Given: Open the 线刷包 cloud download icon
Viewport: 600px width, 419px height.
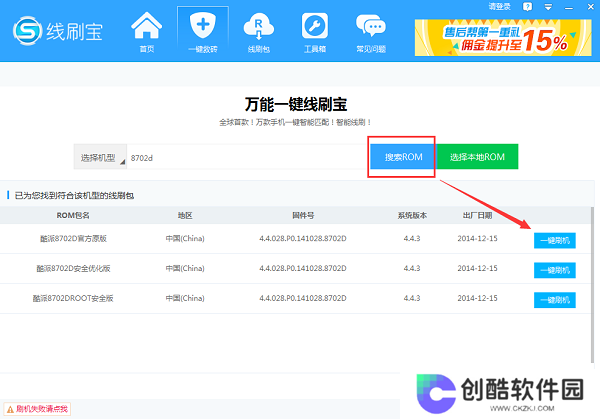Looking at the screenshot, I should point(259,31).
